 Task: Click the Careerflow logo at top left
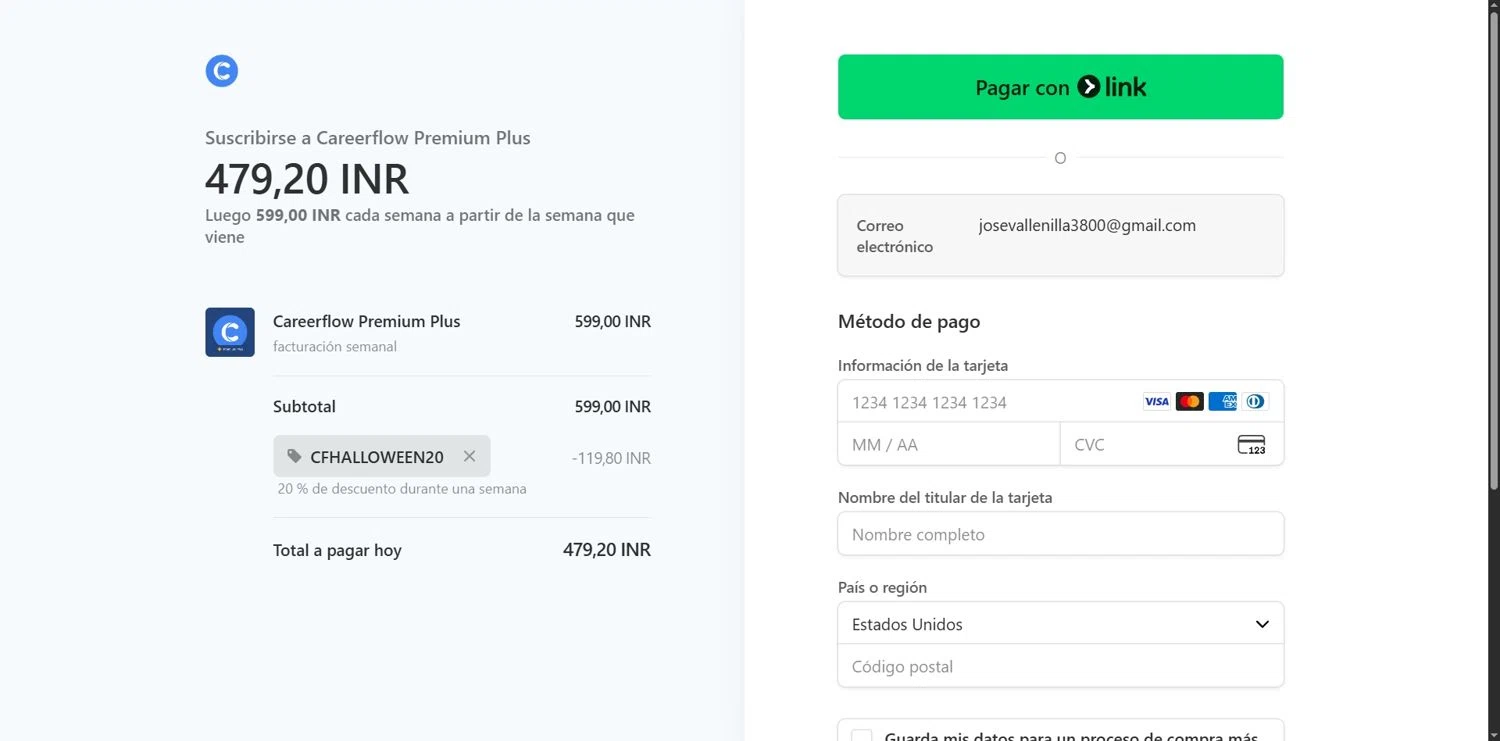click(x=222, y=71)
